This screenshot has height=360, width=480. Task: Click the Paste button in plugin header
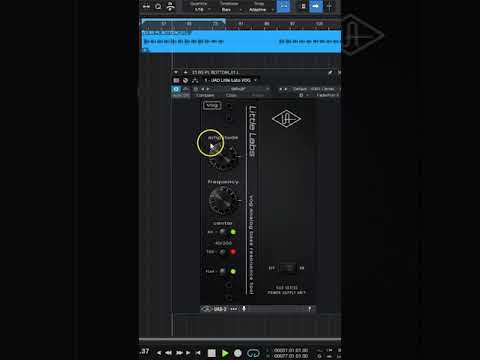(x=257, y=95)
